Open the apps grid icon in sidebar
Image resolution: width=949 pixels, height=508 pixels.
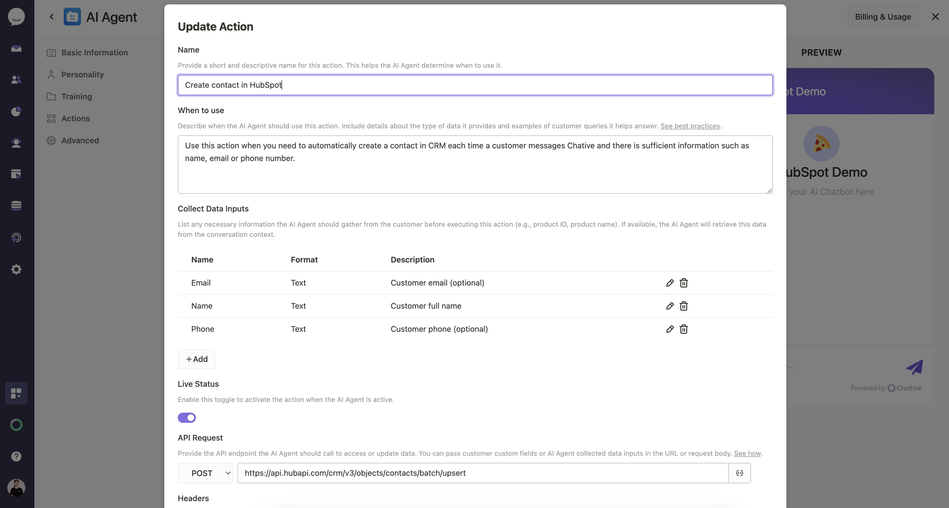point(16,394)
